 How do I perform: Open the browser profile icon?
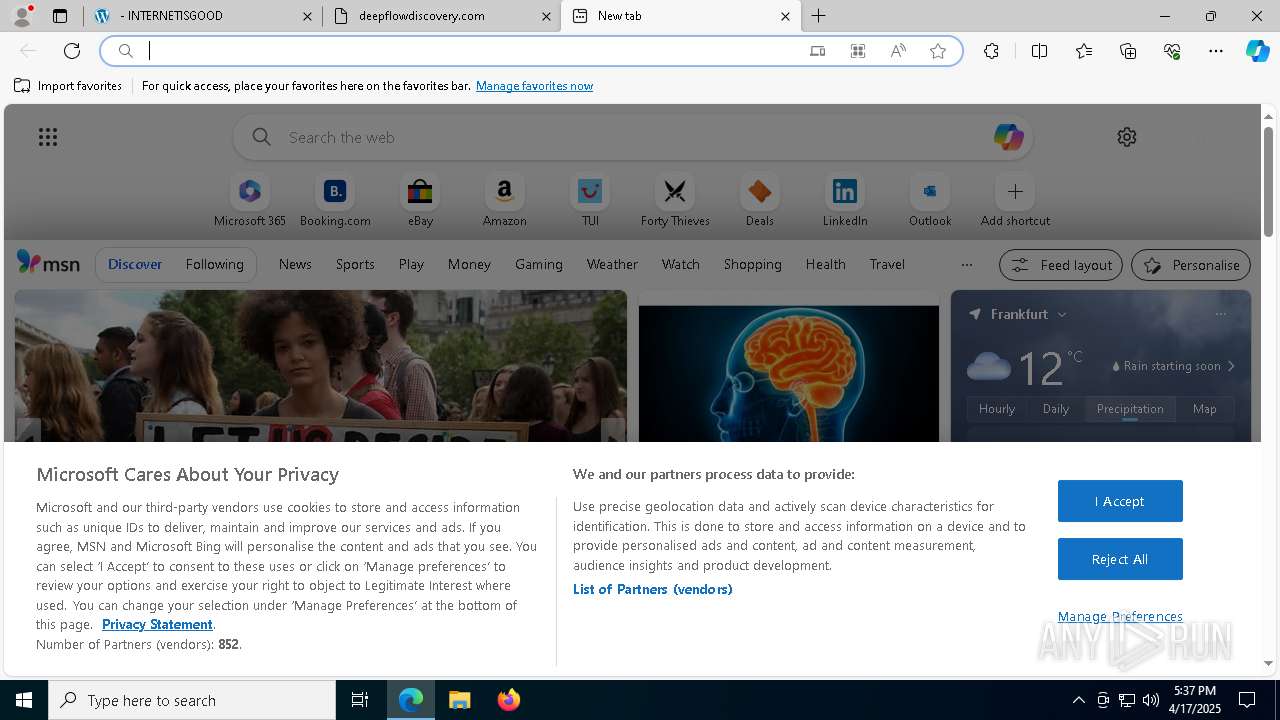tap(22, 16)
